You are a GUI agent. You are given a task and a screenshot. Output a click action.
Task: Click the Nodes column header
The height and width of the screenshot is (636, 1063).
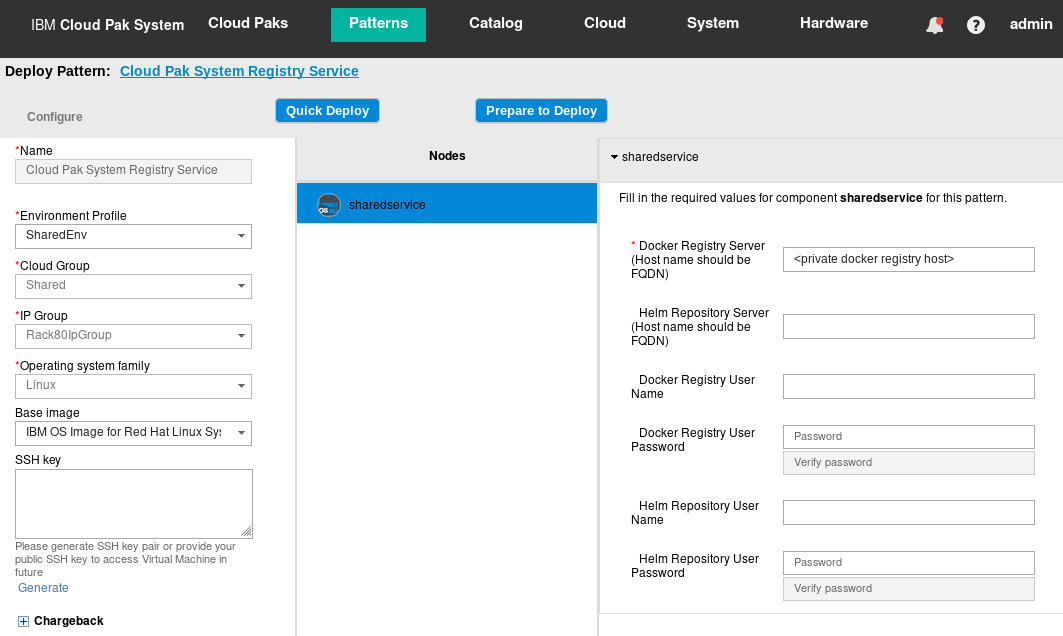click(447, 156)
